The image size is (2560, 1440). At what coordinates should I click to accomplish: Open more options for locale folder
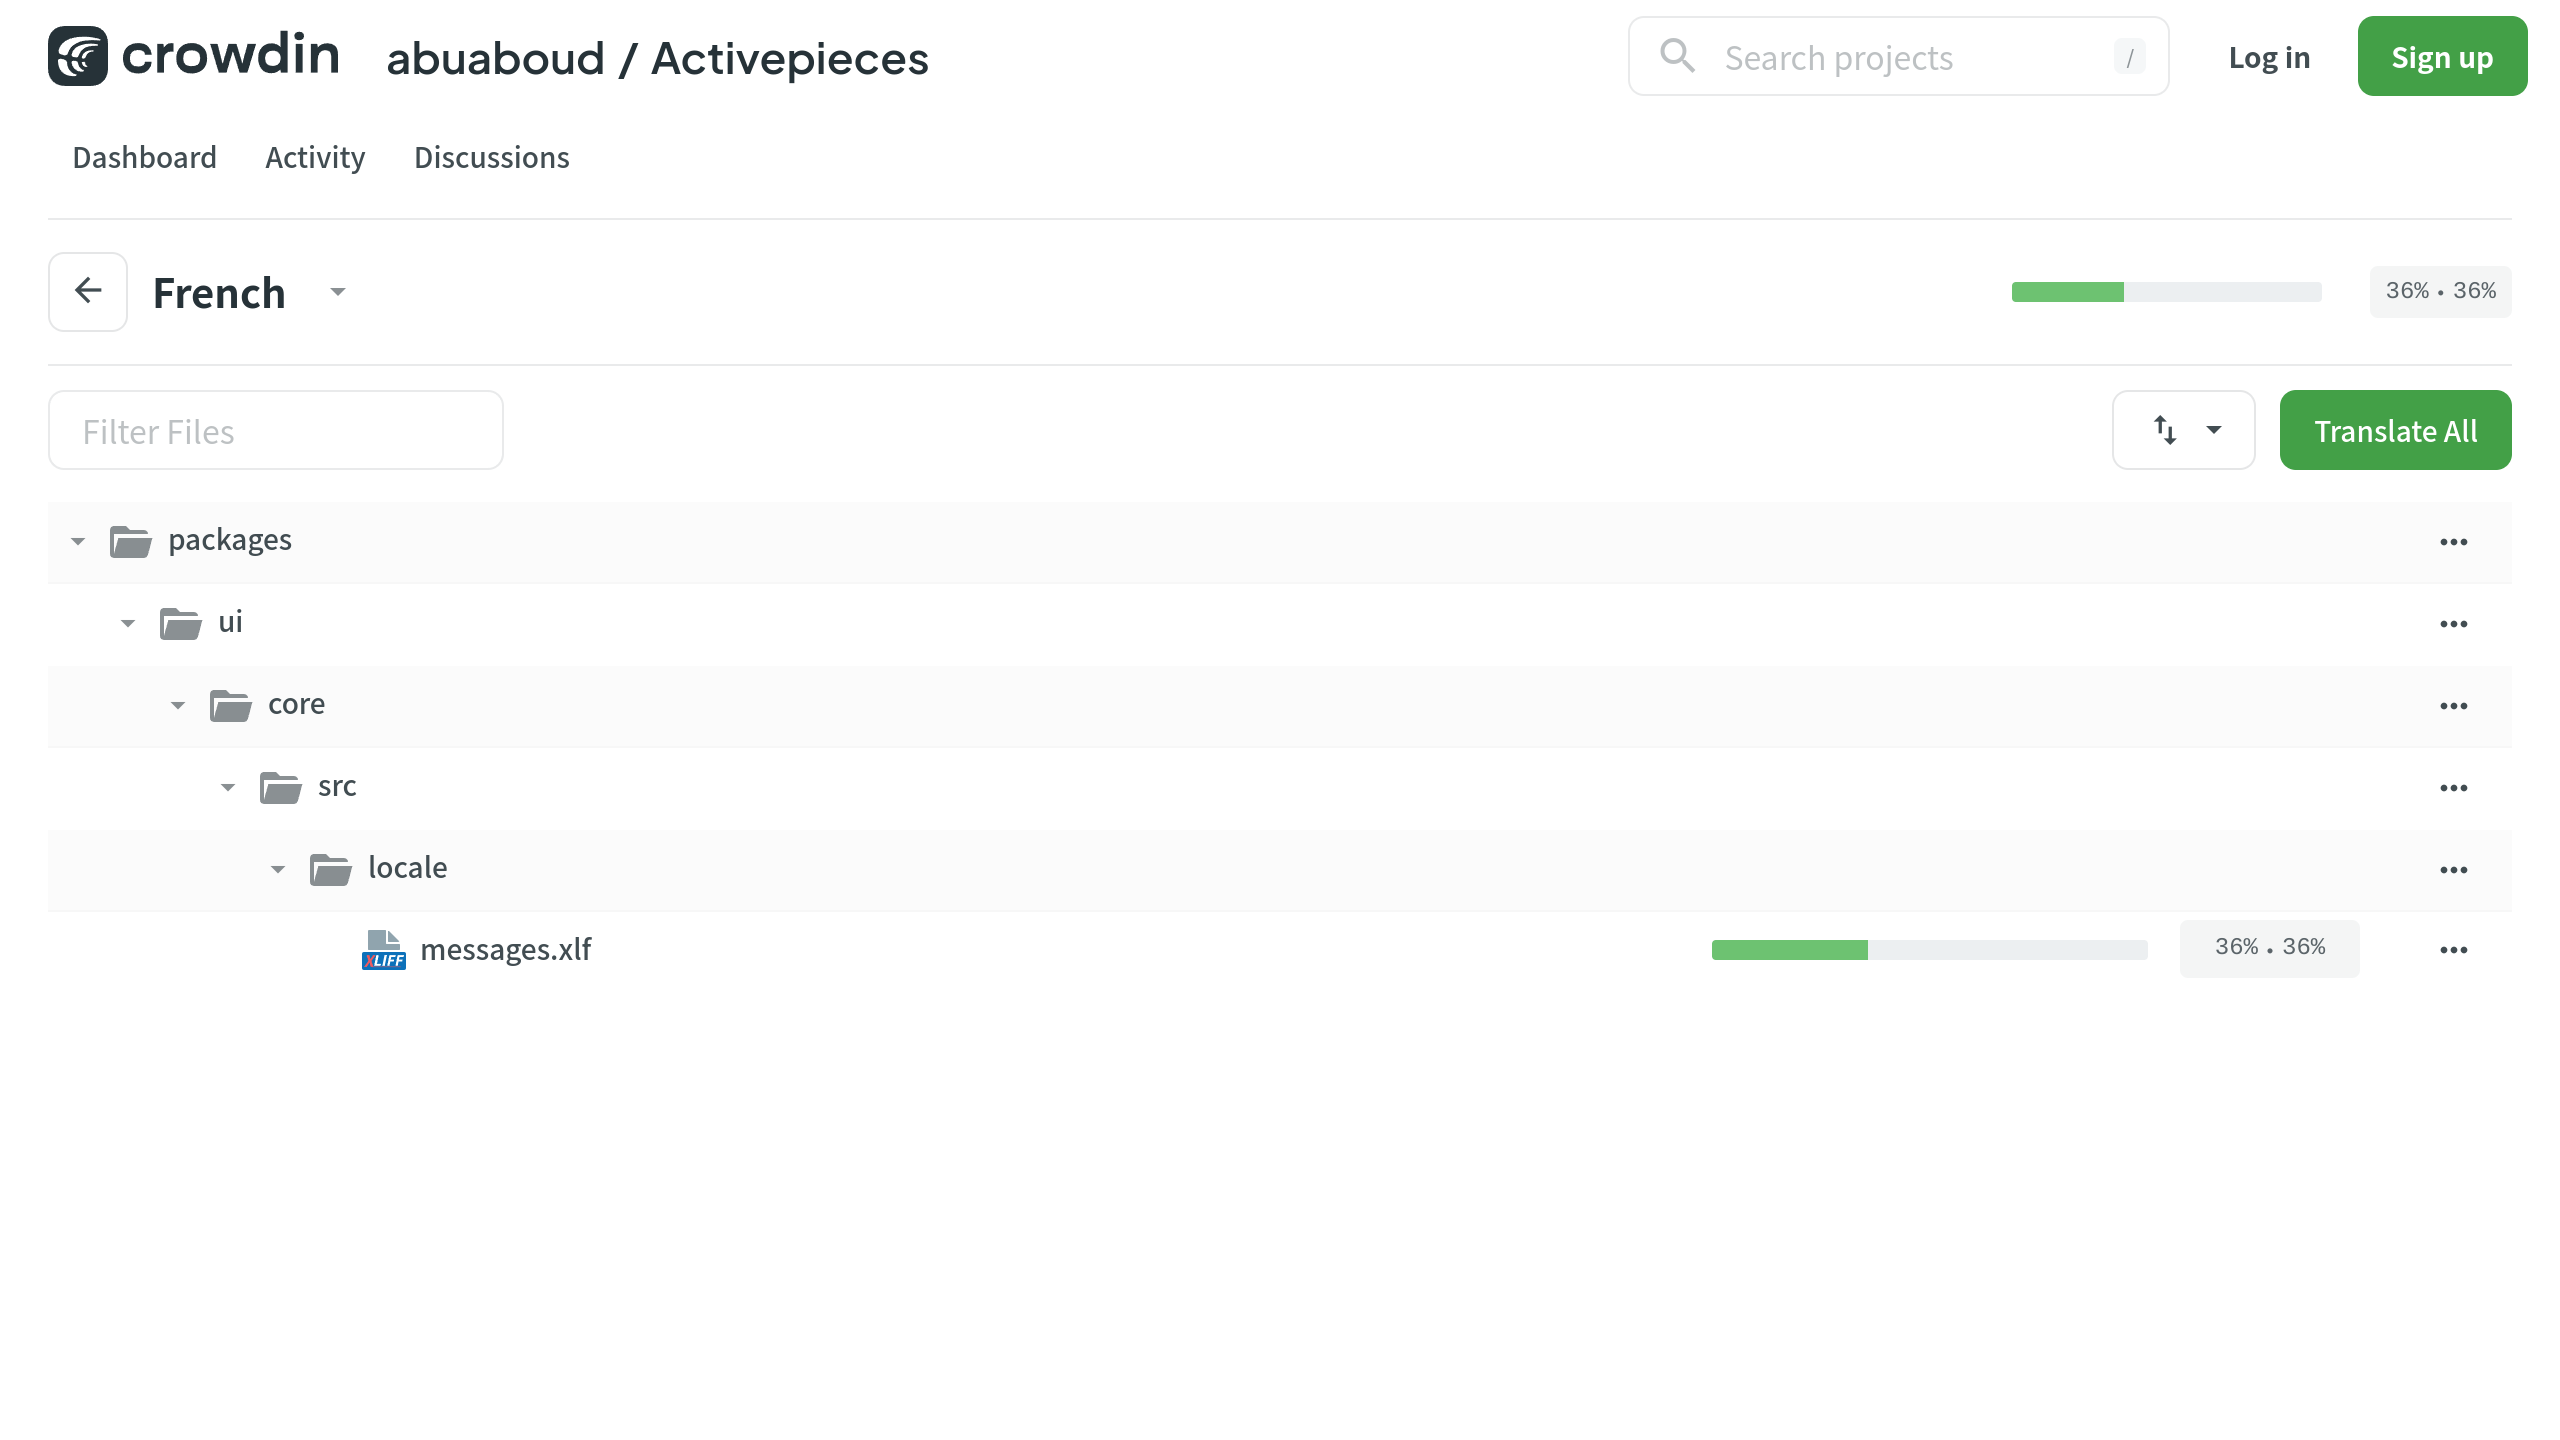[x=2453, y=870]
